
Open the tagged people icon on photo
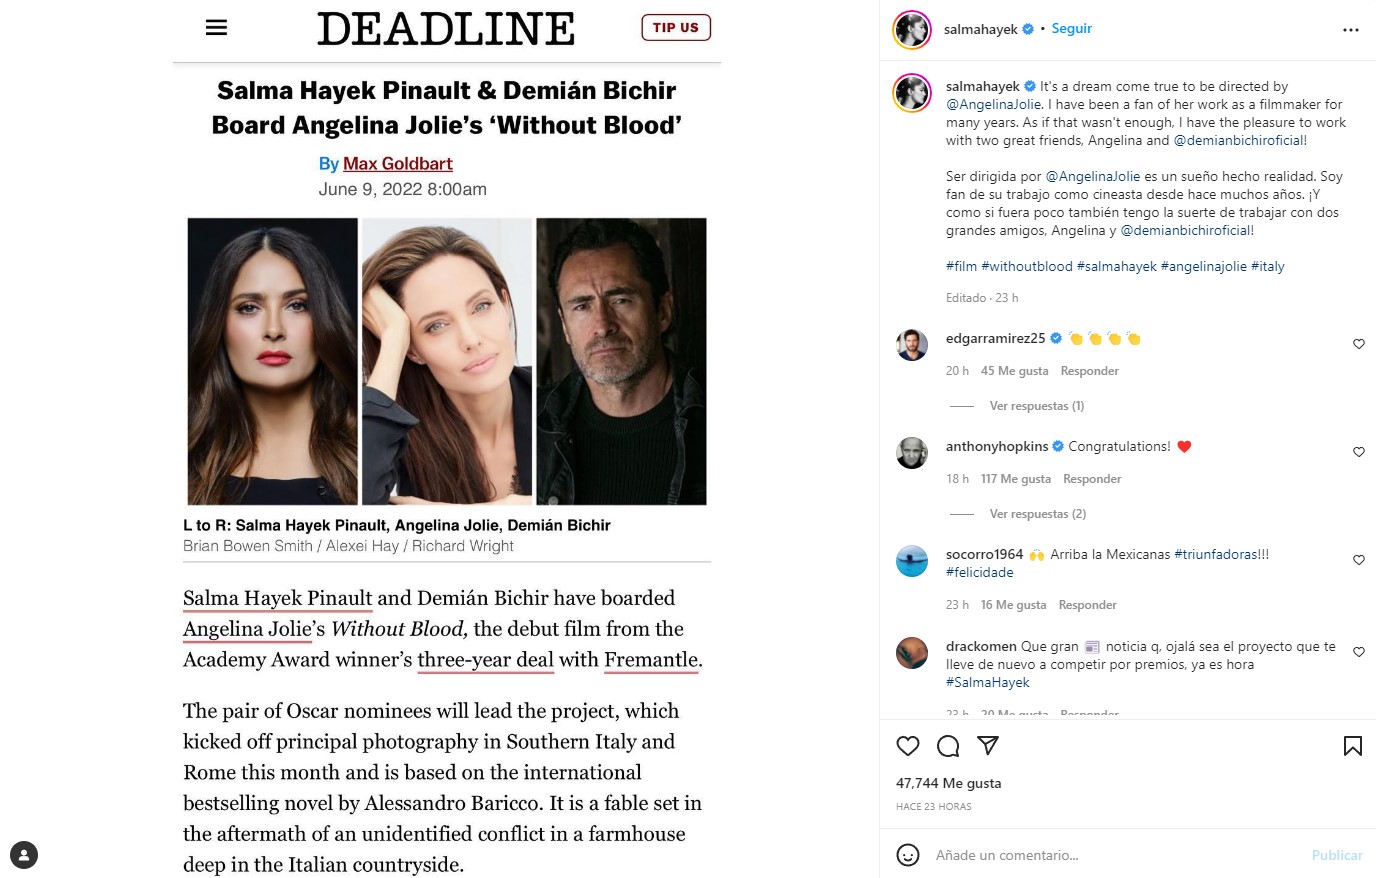pyautogui.click(x=24, y=855)
